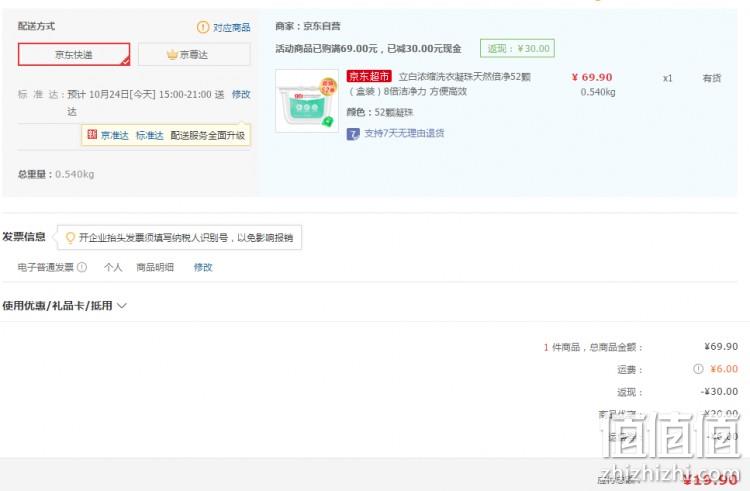Image resolution: width=750 pixels, height=491 pixels.
Task: Click the 返现 -¥30.00 amount
Action: click(x=719, y=392)
